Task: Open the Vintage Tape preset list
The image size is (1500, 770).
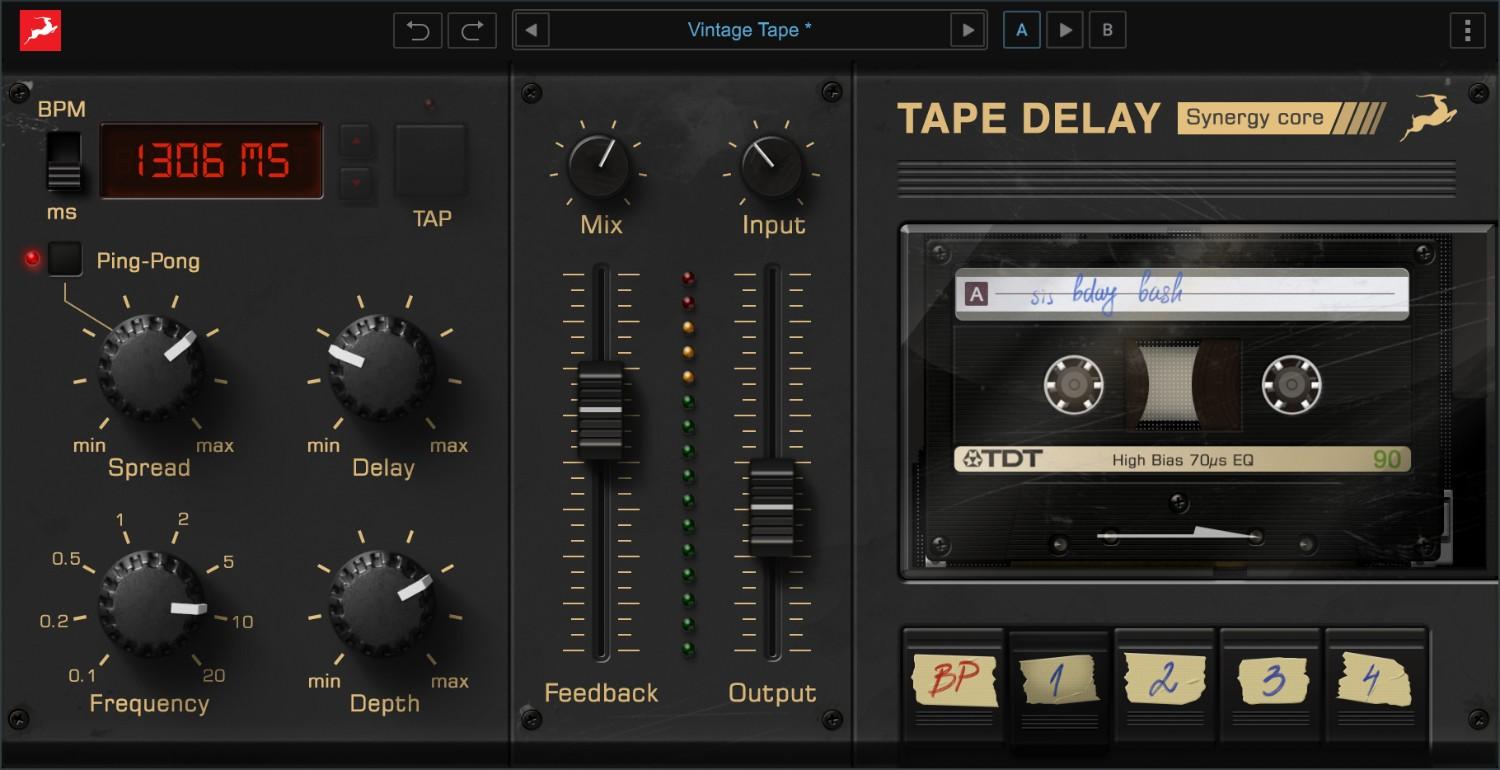Action: click(x=749, y=30)
